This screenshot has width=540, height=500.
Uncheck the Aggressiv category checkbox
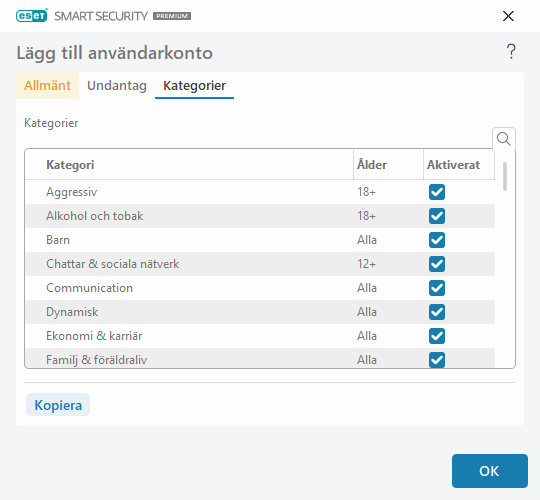[x=437, y=192]
